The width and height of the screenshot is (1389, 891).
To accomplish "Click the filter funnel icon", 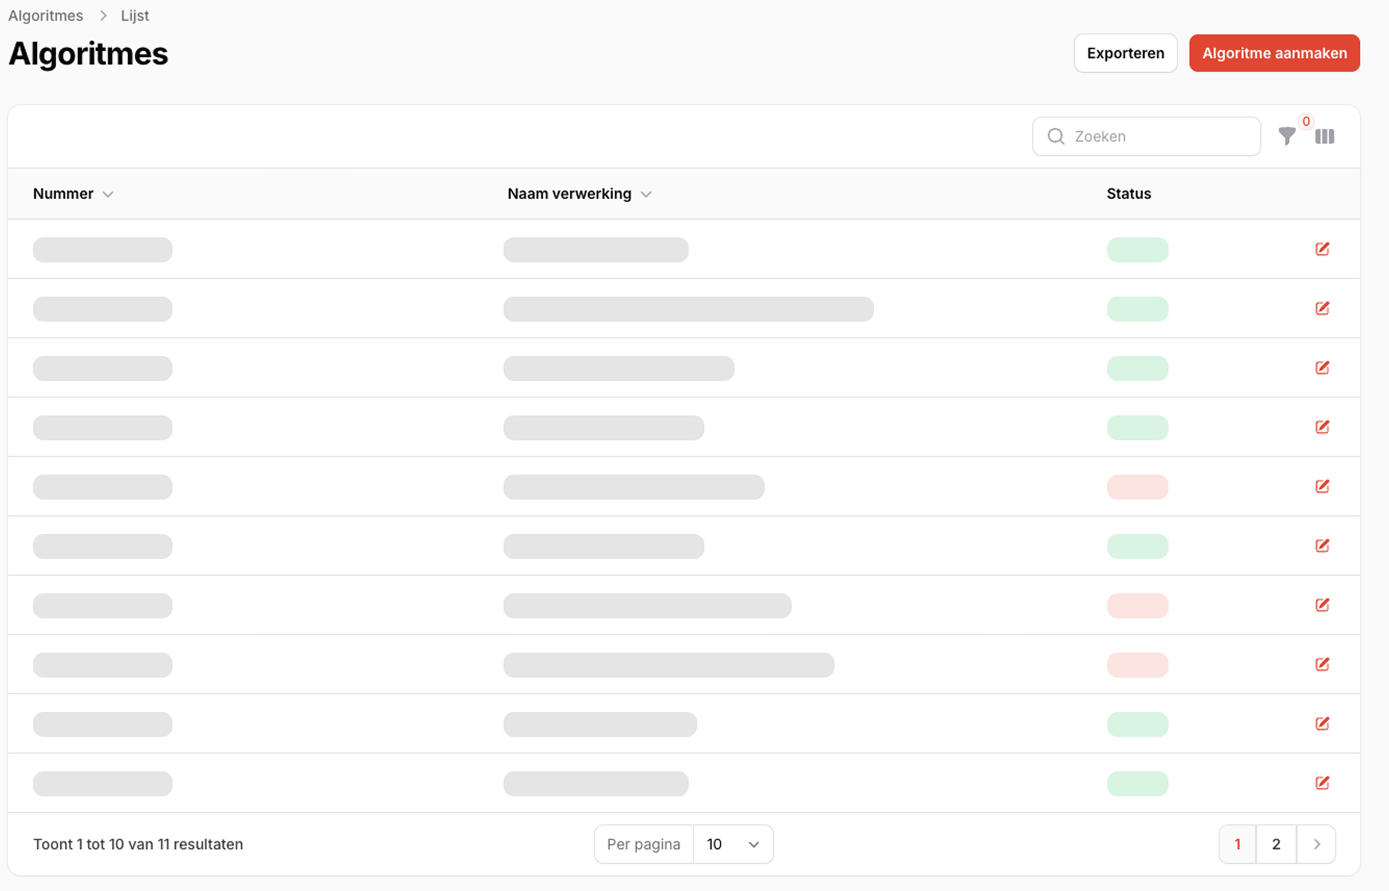I will [1287, 137].
